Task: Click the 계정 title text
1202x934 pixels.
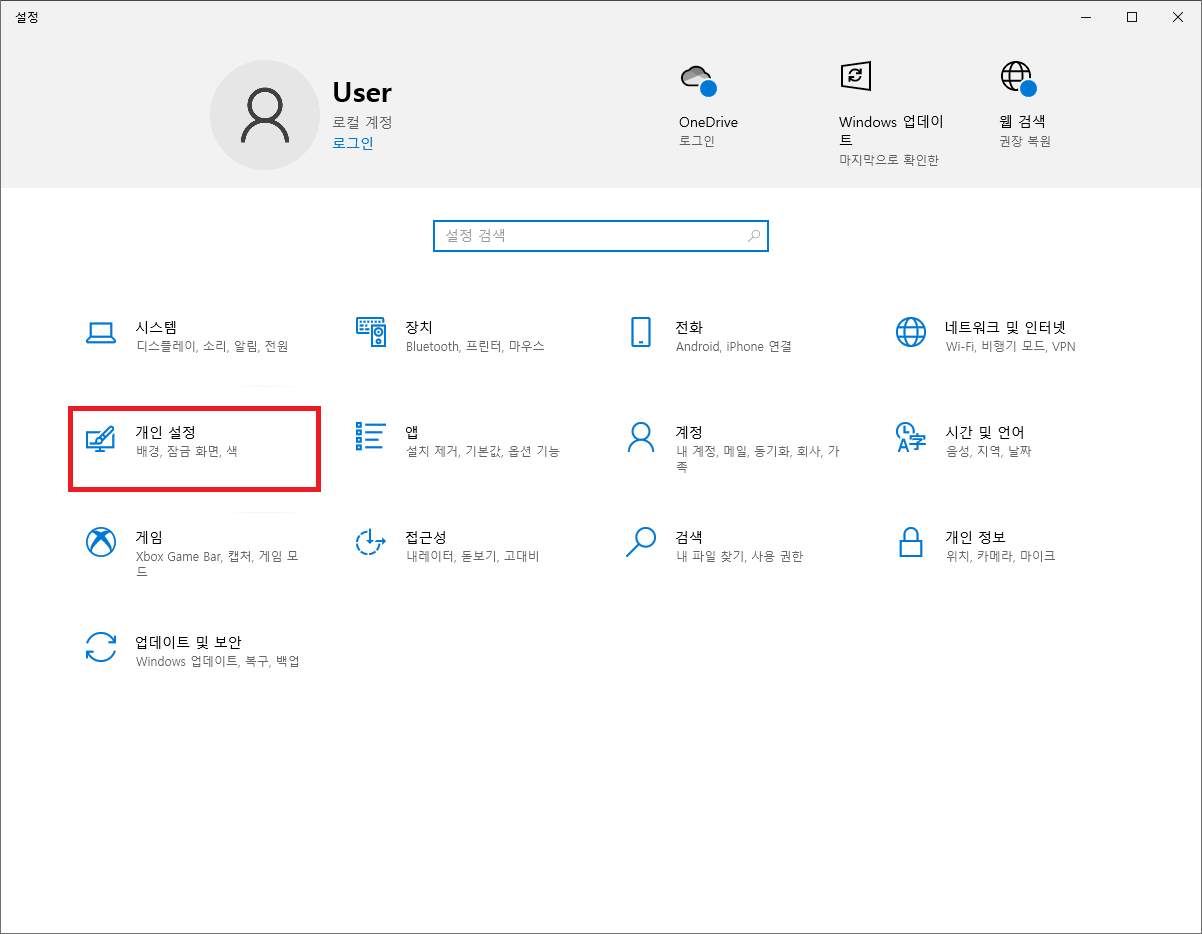Action: coord(689,432)
